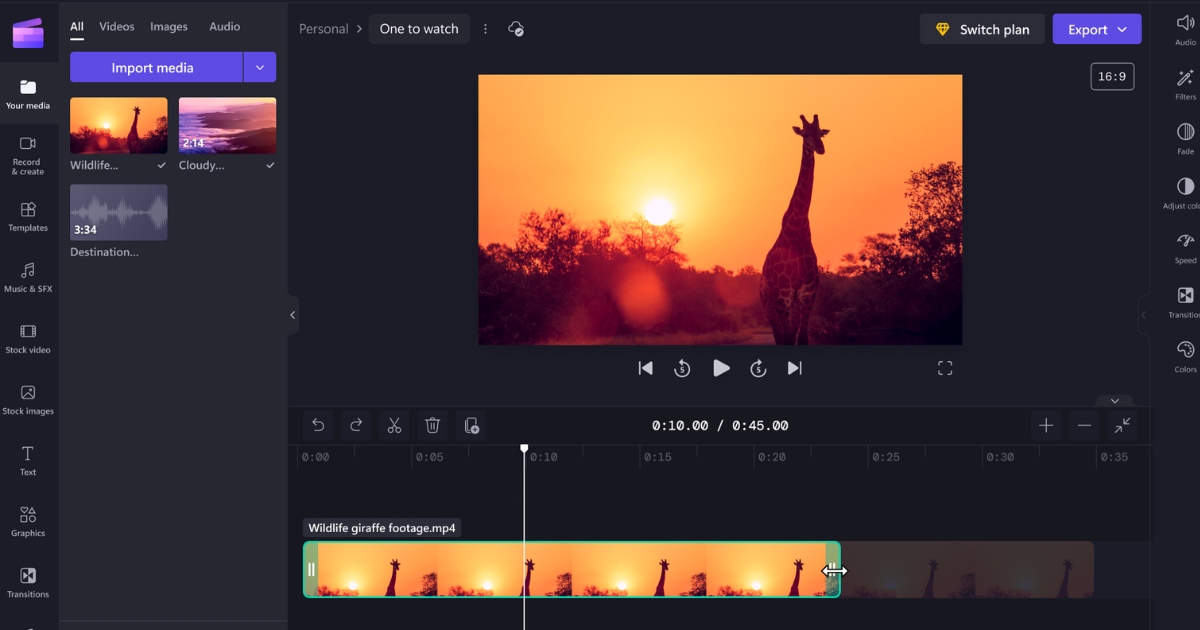The height and width of the screenshot is (630, 1200).
Task: Open the Filters panel
Action: (1185, 84)
